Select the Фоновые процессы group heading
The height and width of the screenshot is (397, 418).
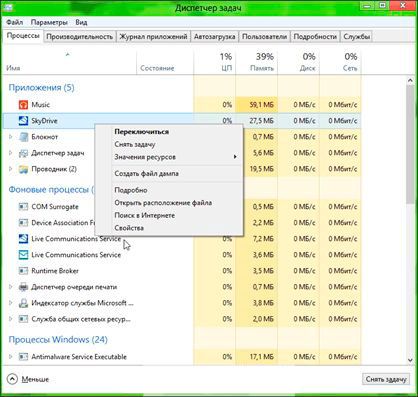[x=52, y=190]
